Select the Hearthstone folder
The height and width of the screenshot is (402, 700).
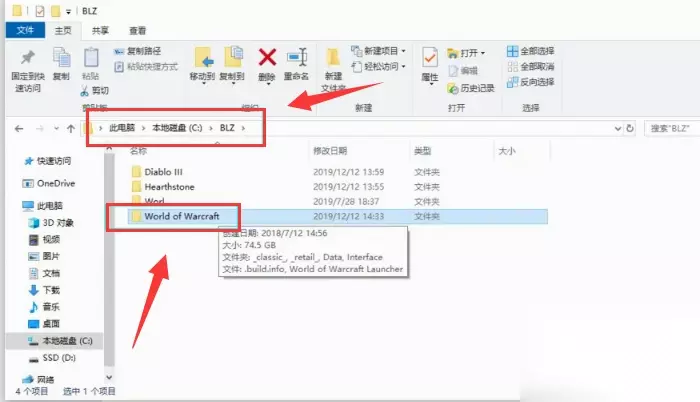(169, 187)
